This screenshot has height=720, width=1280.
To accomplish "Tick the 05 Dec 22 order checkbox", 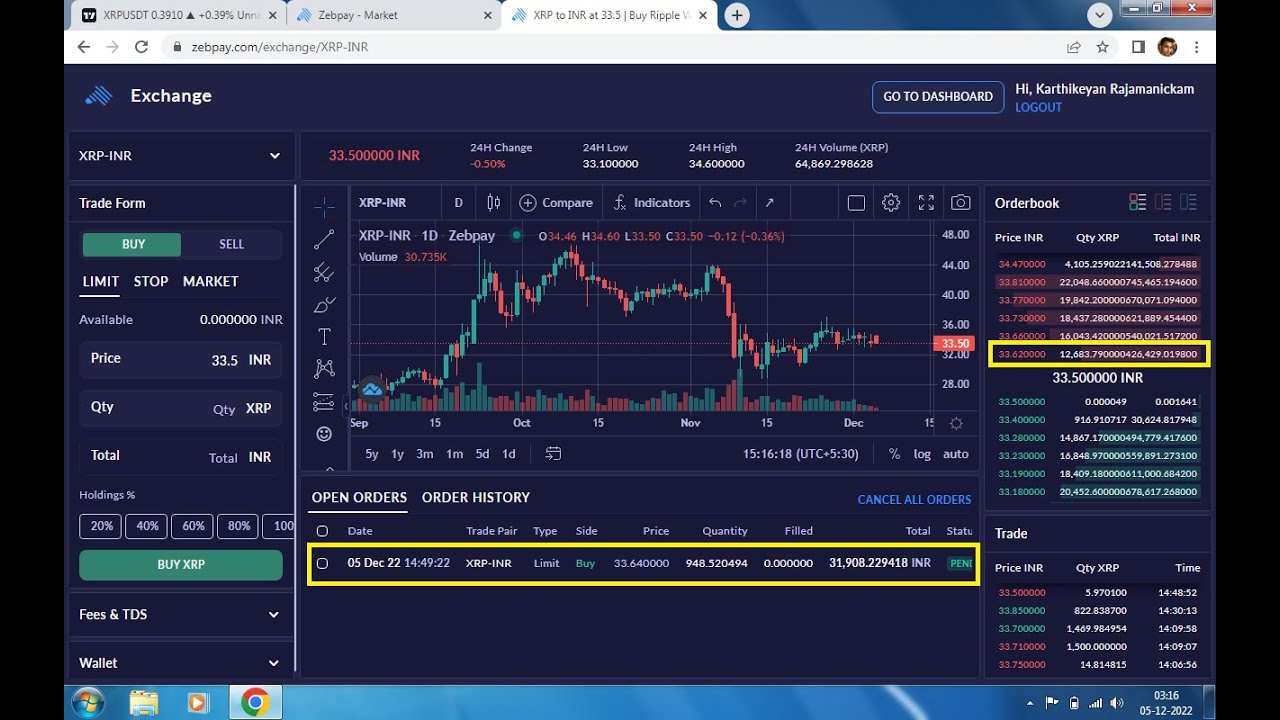I will pyautogui.click(x=322, y=563).
